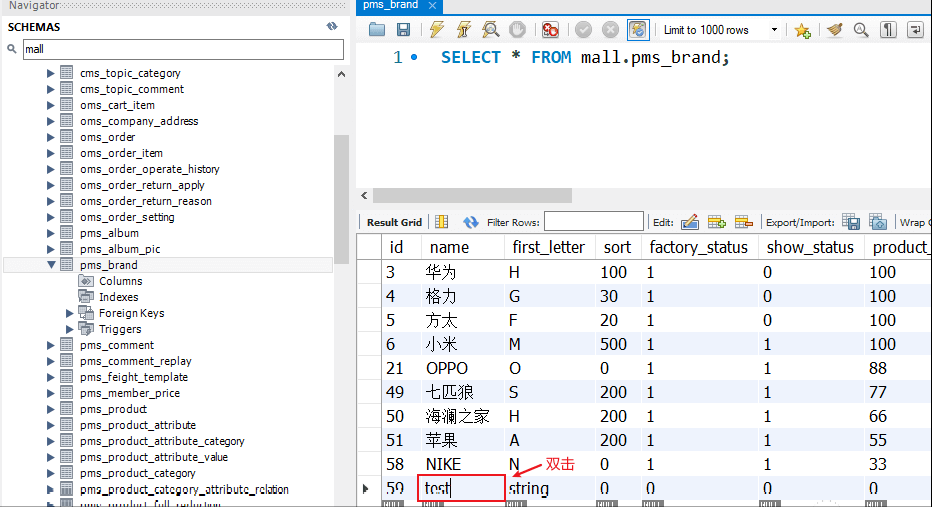932x507 pixels.
Task: Switch to the pms_brand query tab
Action: 390,5
